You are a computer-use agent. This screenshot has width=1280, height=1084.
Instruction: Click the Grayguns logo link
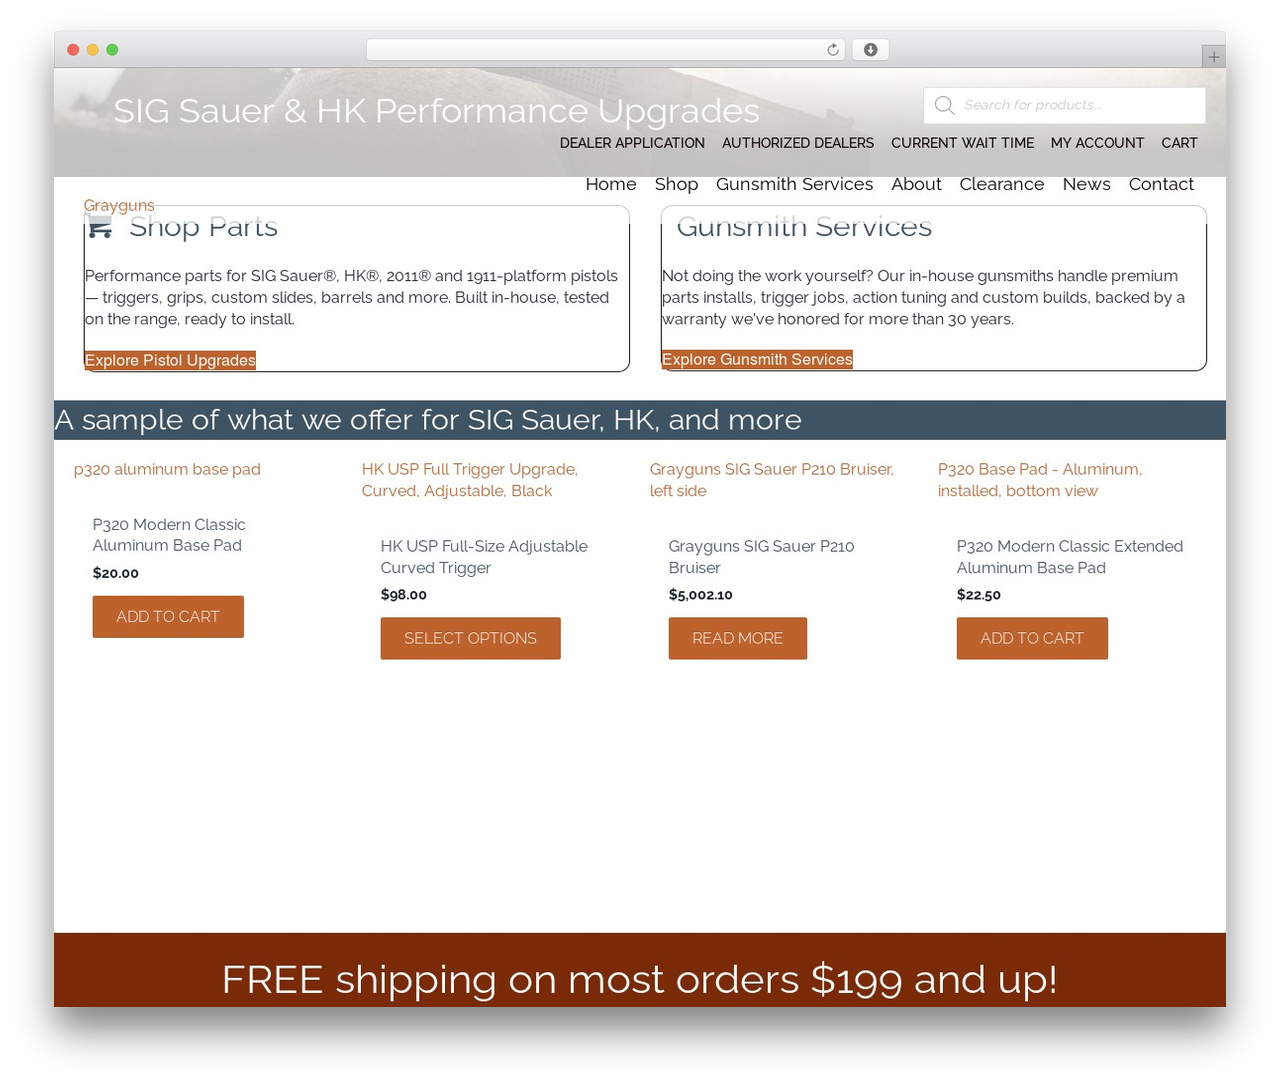(119, 205)
